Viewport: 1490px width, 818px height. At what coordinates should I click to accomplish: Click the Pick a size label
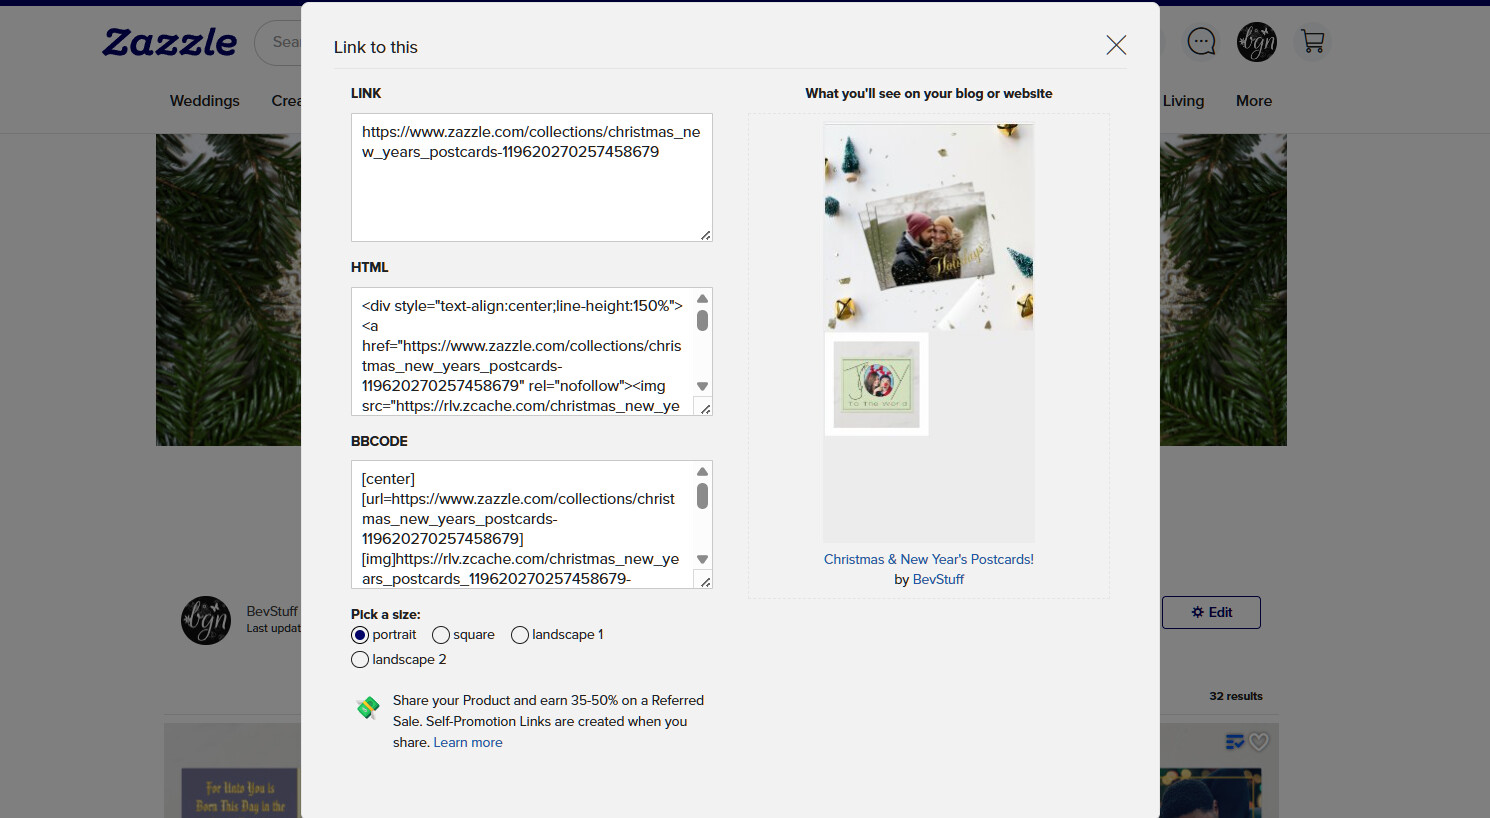click(x=386, y=614)
